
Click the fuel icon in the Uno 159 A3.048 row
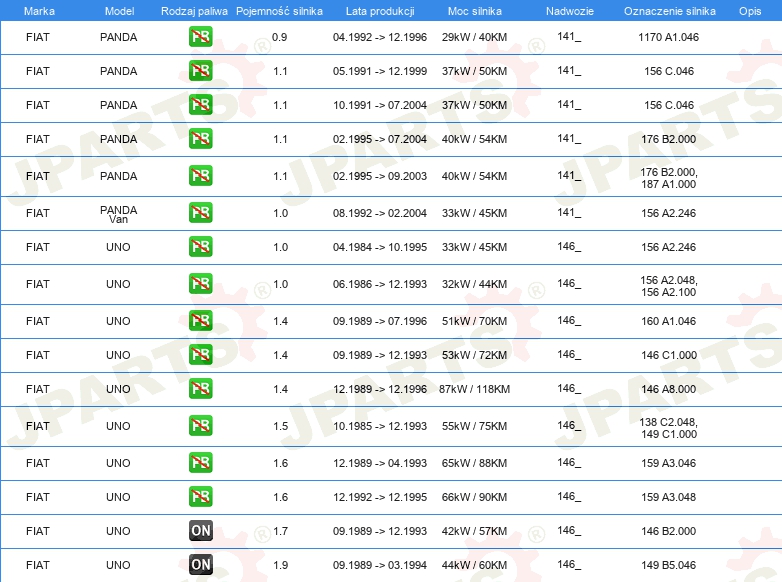(x=200, y=496)
